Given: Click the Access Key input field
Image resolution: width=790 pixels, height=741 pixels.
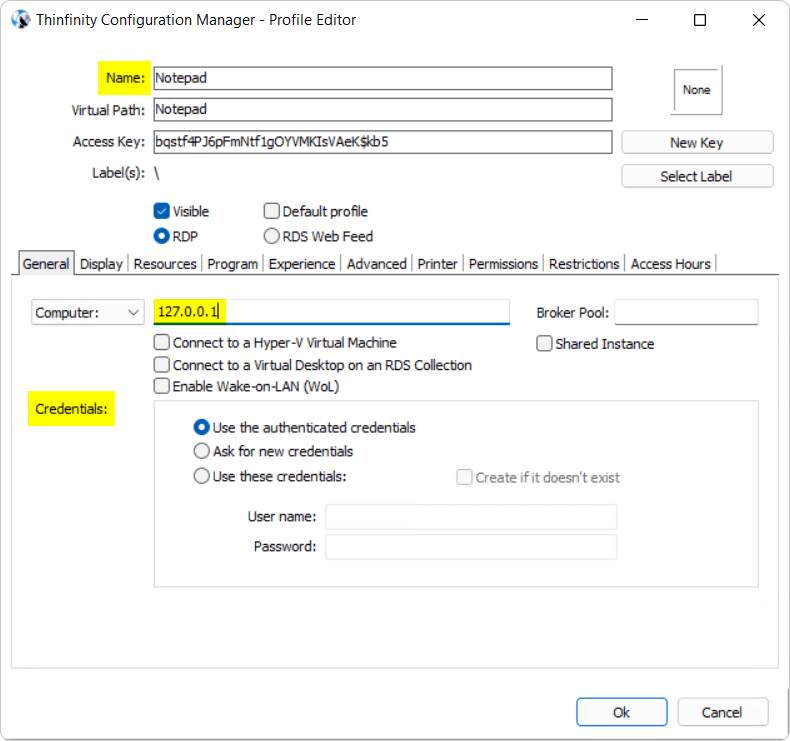Looking at the screenshot, I should [x=383, y=142].
